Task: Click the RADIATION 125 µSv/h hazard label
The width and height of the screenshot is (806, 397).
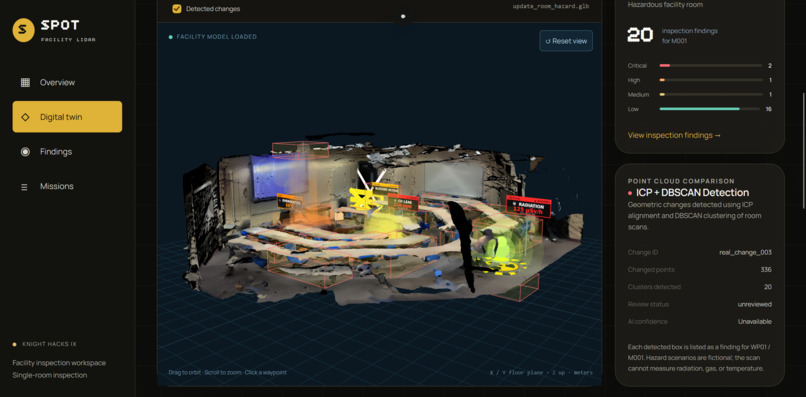Action: [x=528, y=206]
